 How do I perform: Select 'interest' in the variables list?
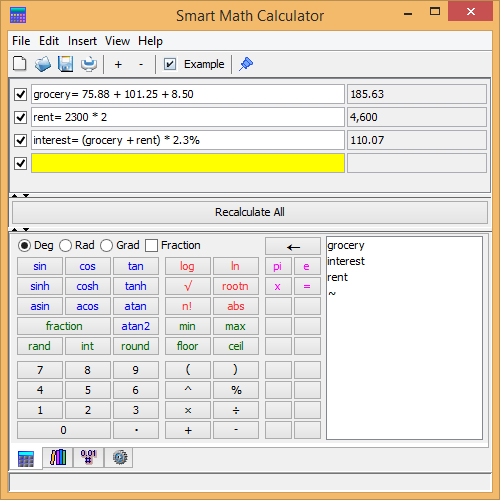point(346,261)
